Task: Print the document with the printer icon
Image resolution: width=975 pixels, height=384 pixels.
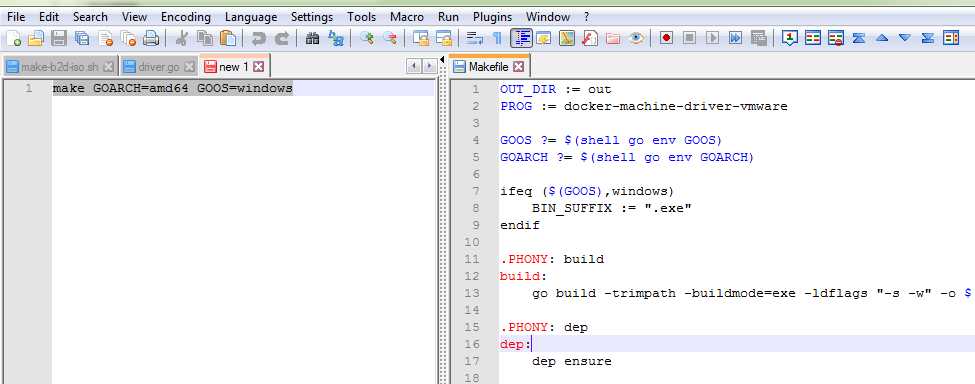Action: (x=151, y=39)
